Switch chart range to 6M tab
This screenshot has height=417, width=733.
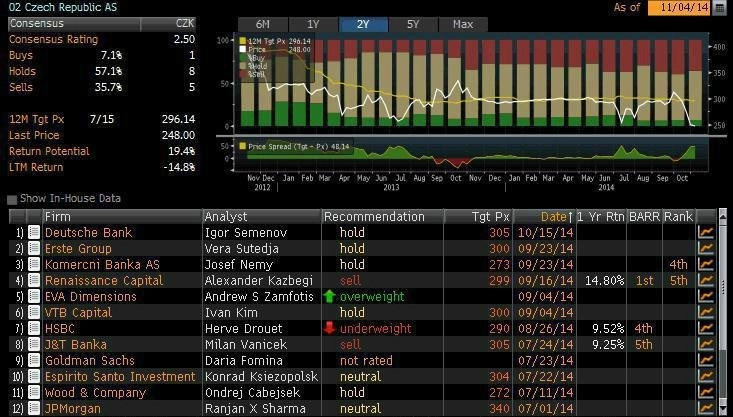263,24
